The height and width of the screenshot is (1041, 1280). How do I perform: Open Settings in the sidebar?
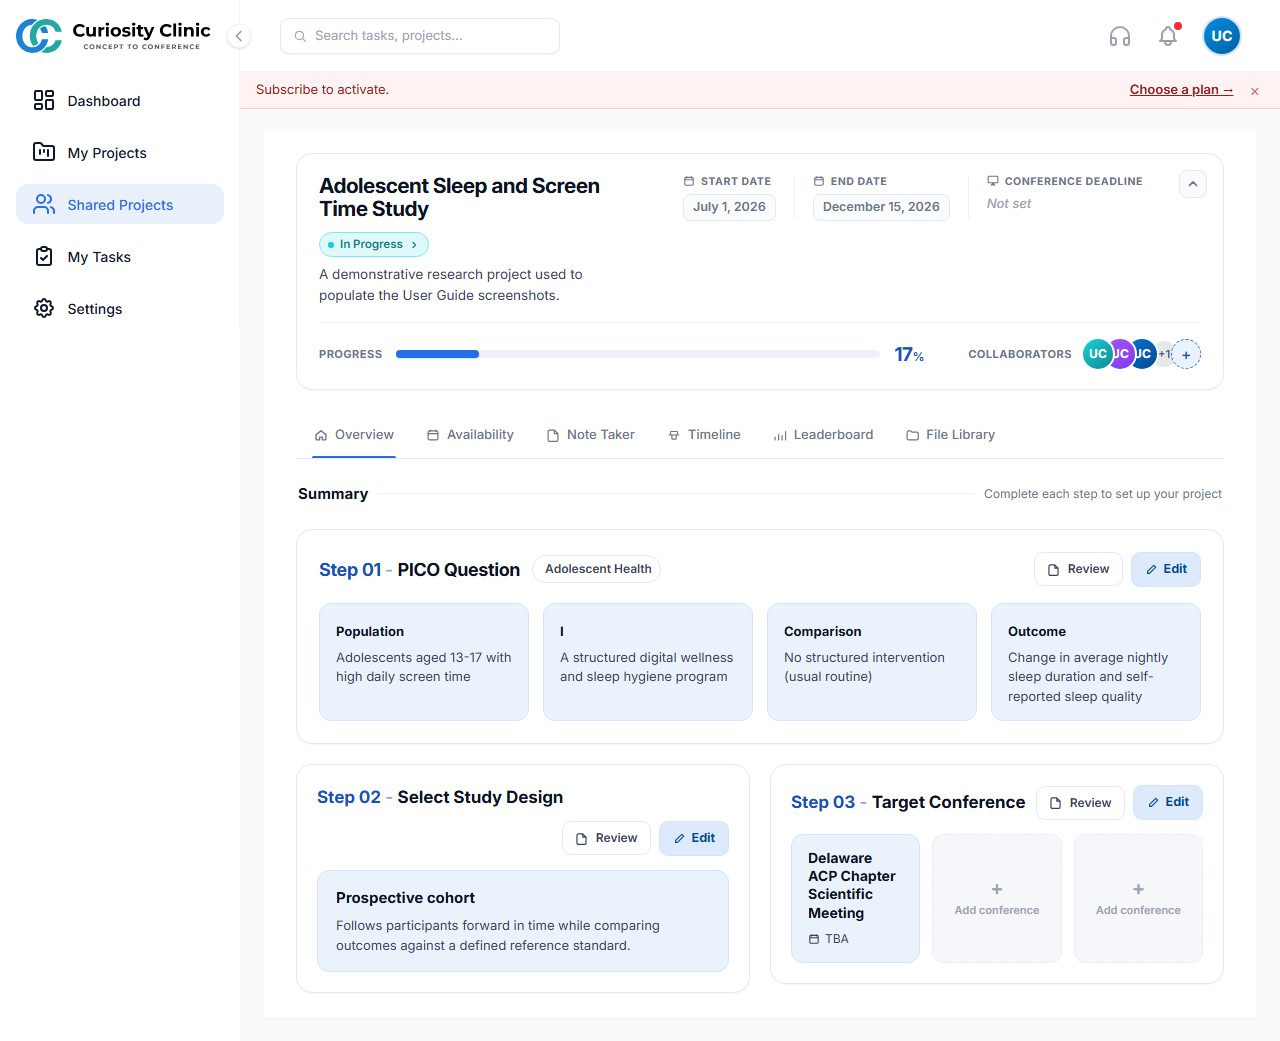click(x=120, y=309)
